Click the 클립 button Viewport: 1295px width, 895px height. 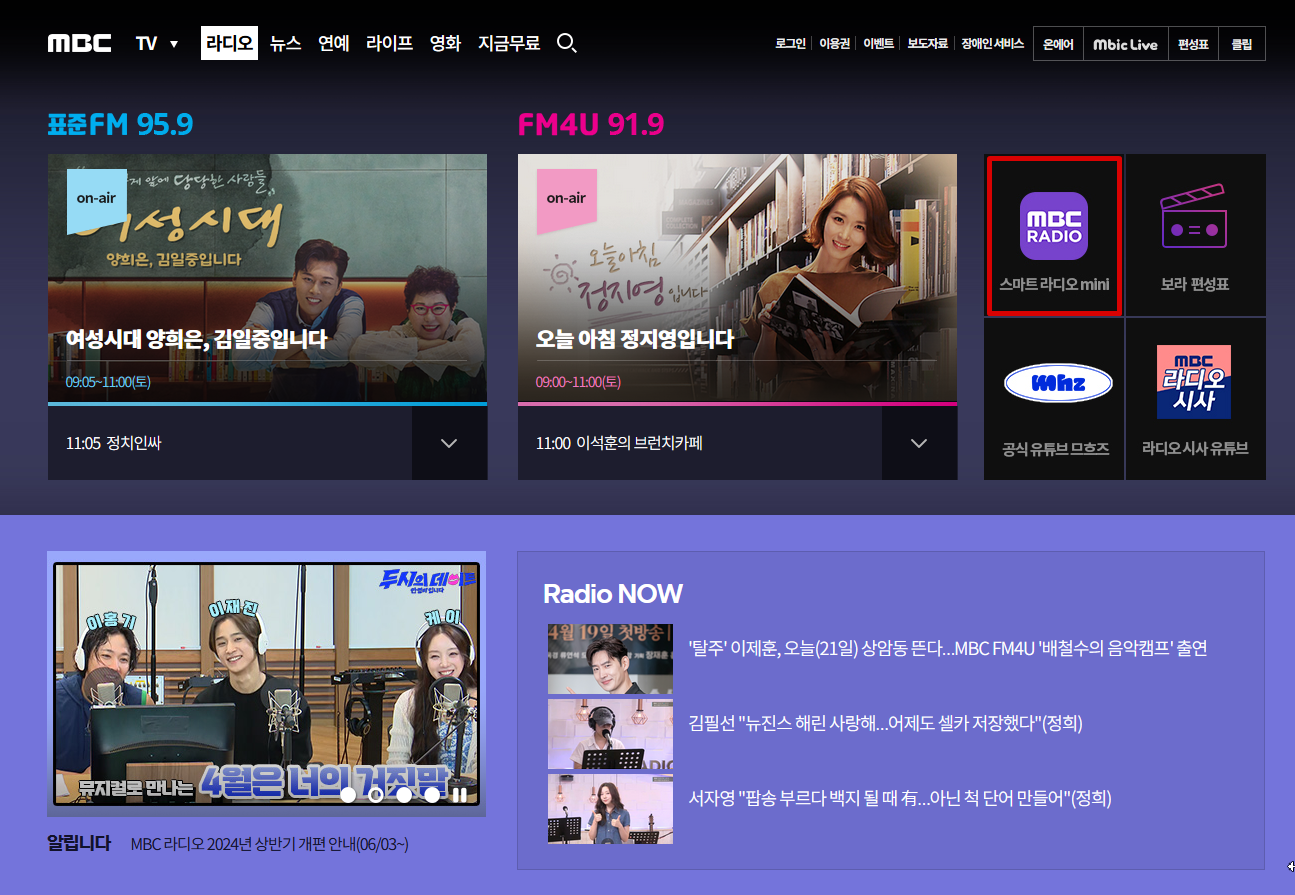pyautogui.click(x=1241, y=44)
